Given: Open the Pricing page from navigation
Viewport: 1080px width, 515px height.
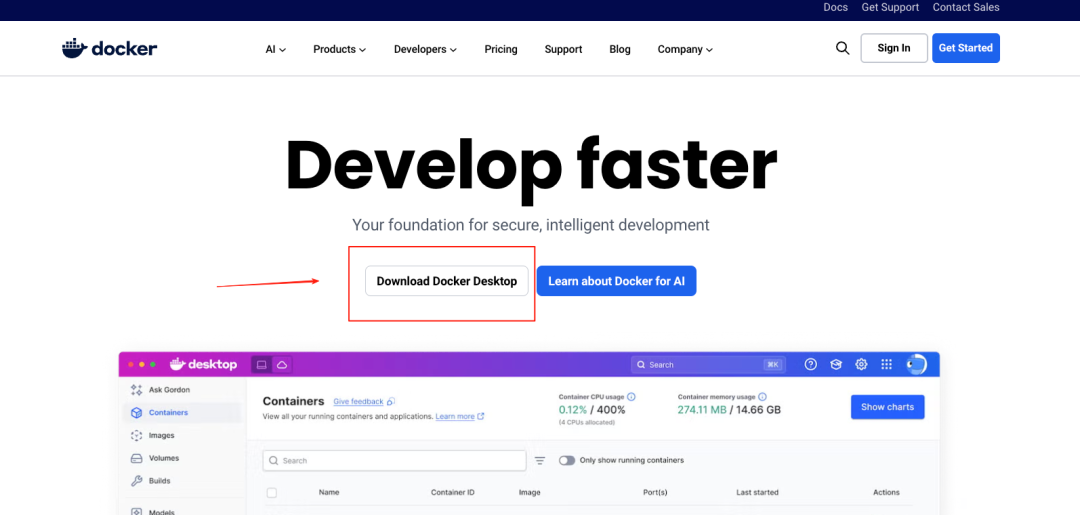Looking at the screenshot, I should pyautogui.click(x=501, y=50).
